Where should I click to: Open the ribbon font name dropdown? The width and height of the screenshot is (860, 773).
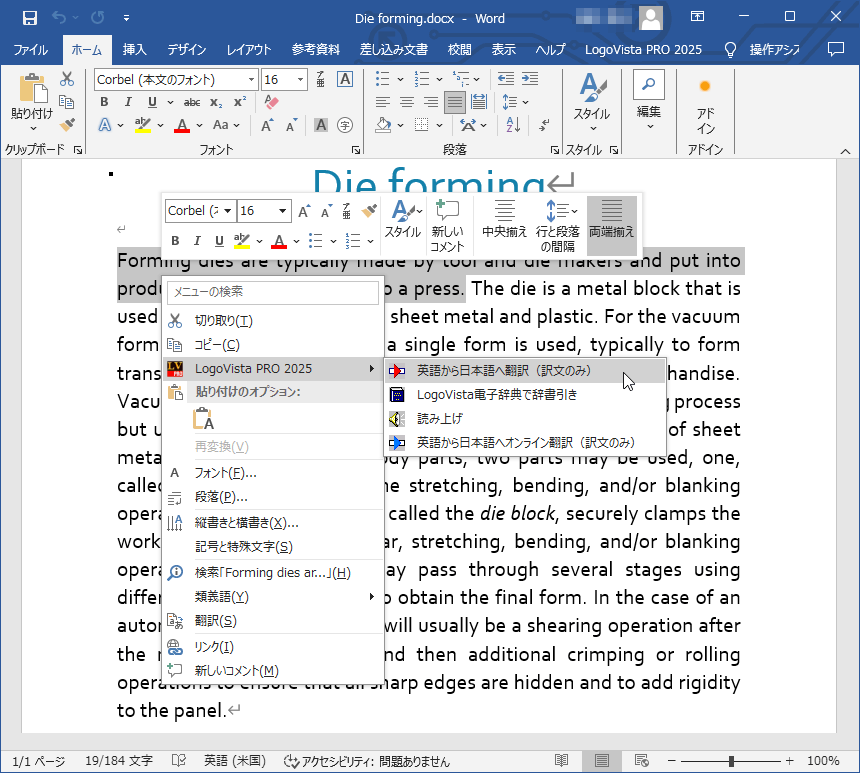coord(251,80)
